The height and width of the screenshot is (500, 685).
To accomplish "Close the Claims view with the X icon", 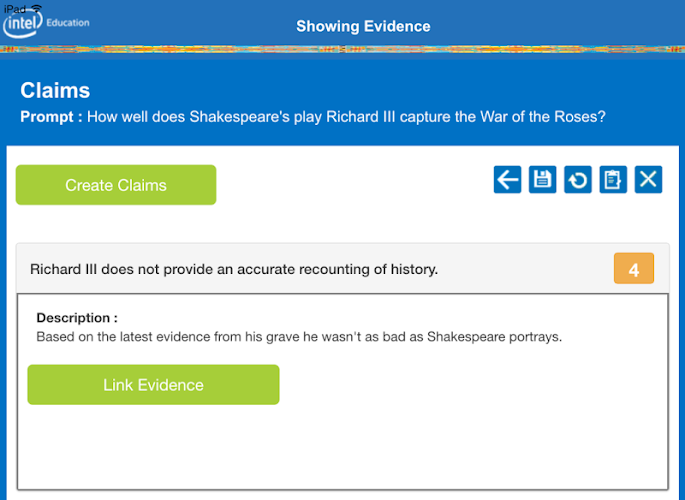I will click(649, 180).
